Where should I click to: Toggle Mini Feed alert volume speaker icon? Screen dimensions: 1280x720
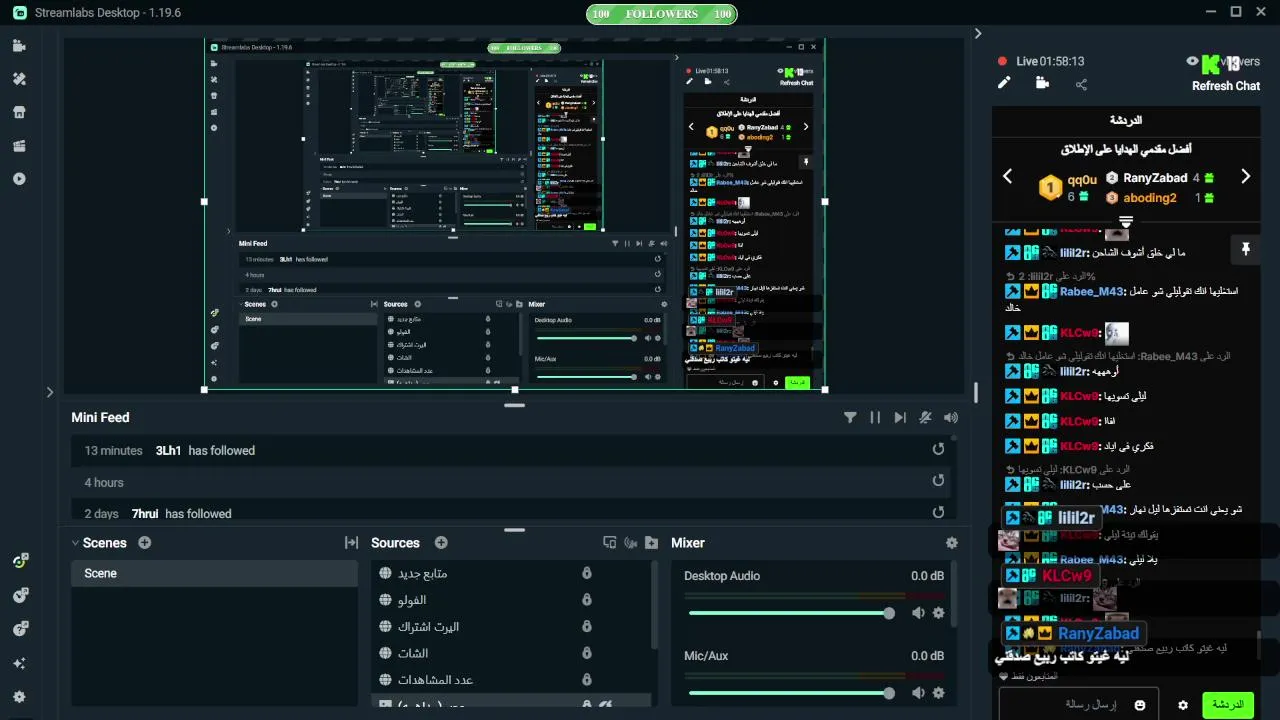coord(951,418)
